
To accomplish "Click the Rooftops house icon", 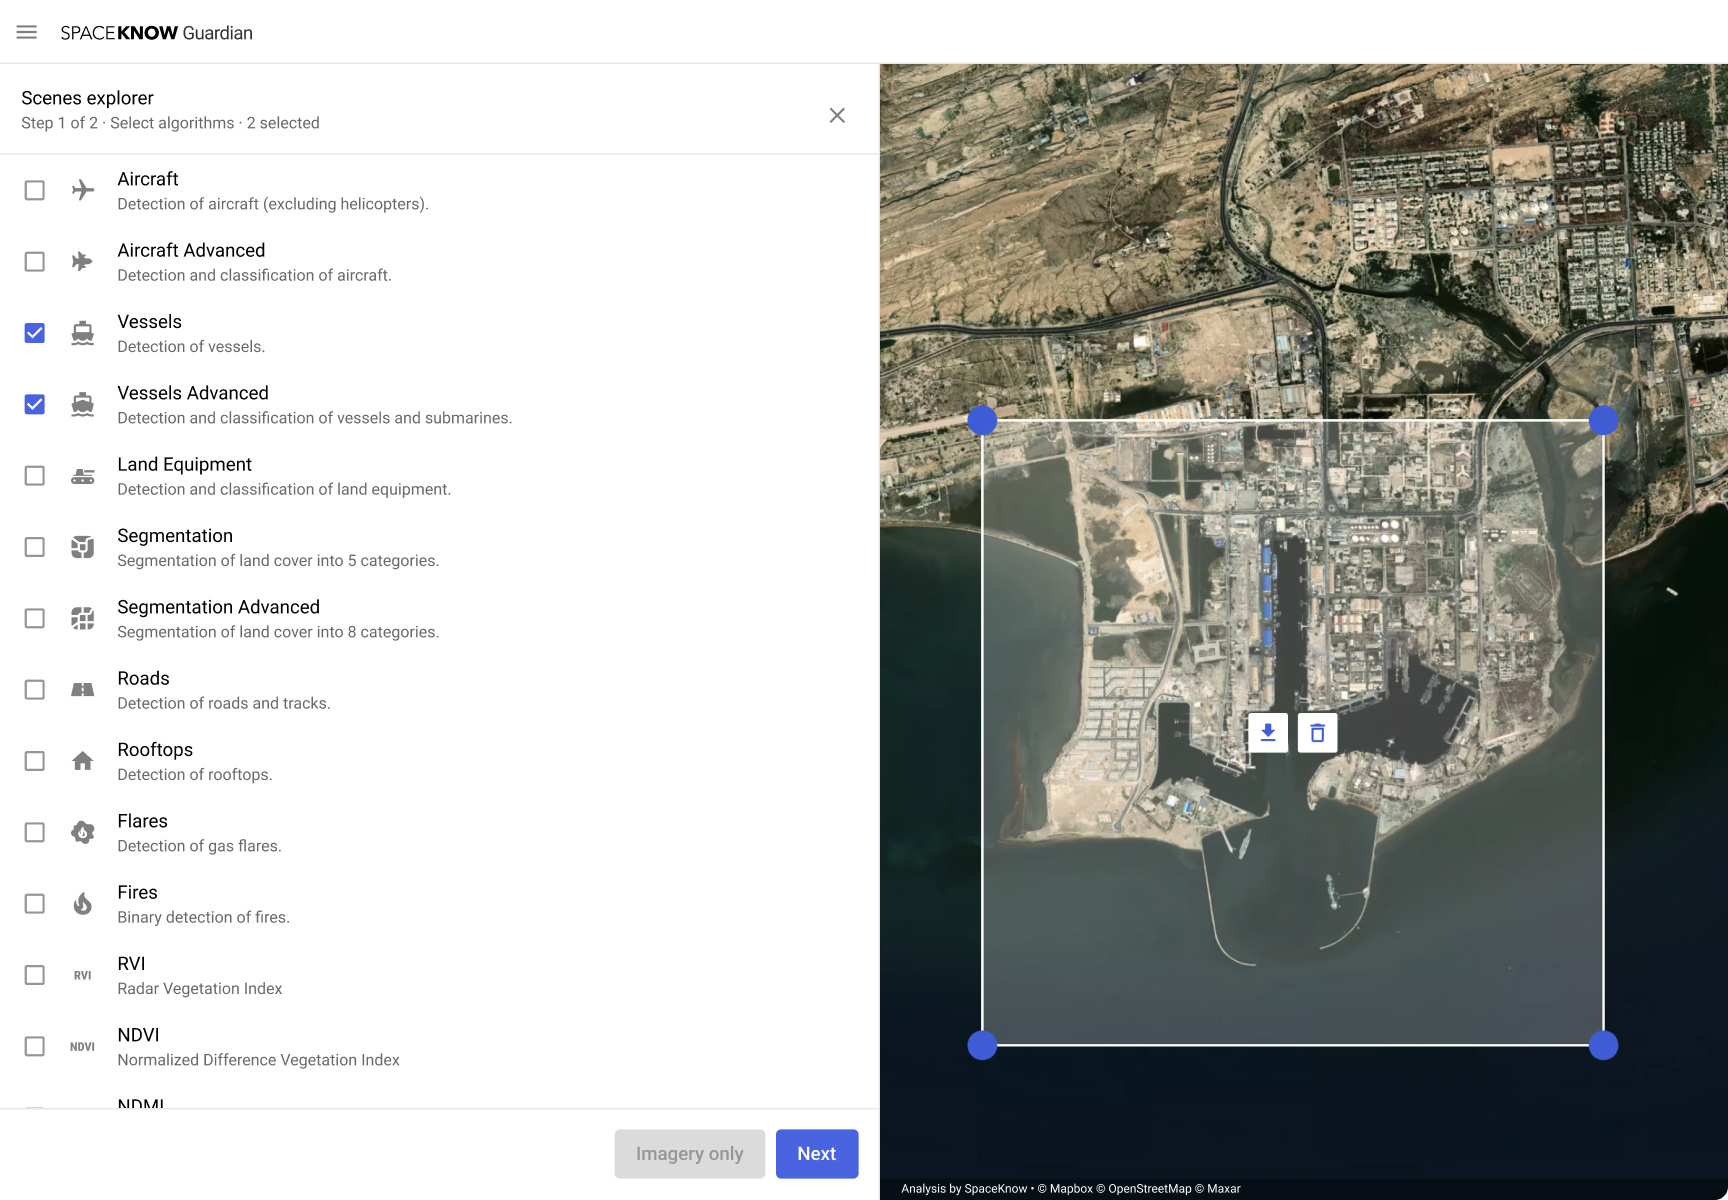I will click(x=83, y=761).
